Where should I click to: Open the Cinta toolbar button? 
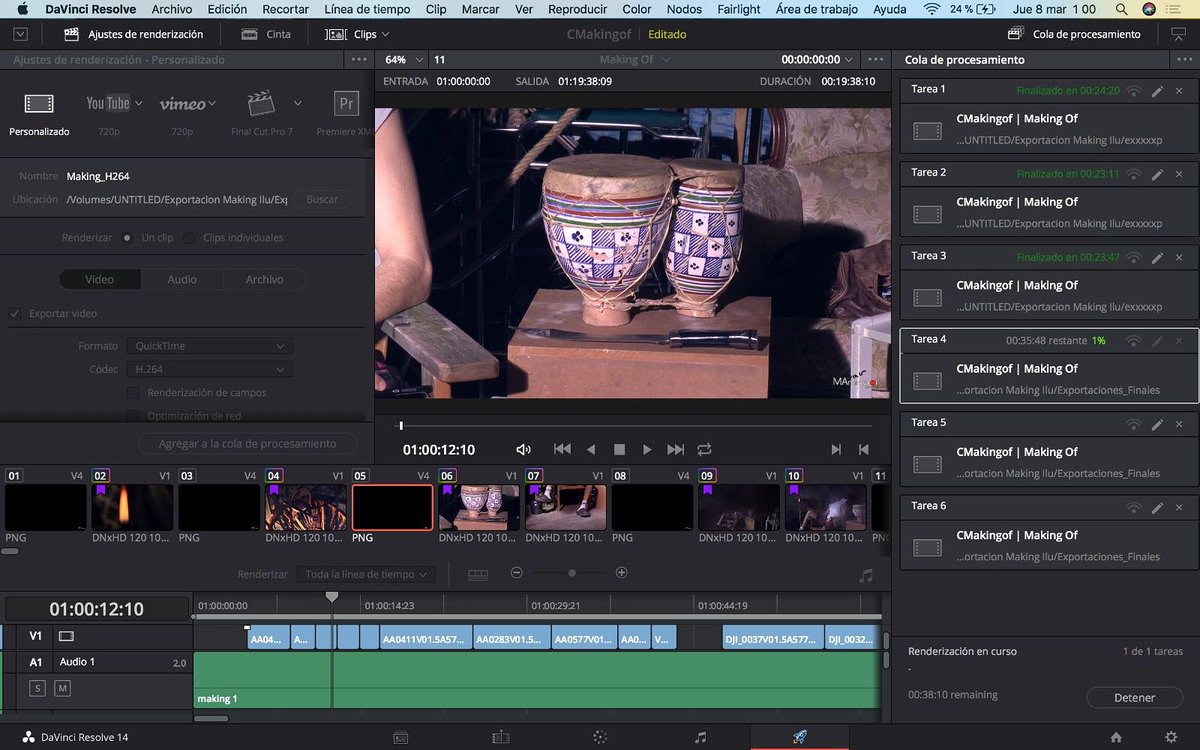tap(266, 34)
